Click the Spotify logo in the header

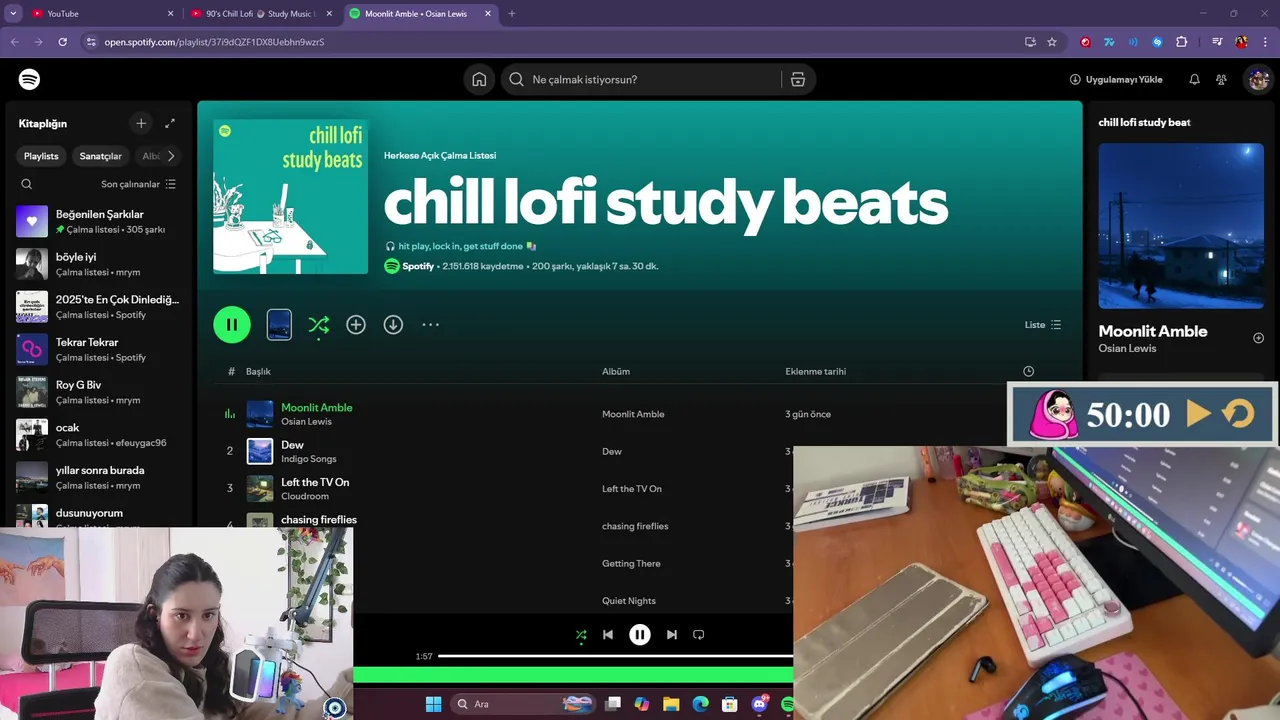(x=30, y=79)
